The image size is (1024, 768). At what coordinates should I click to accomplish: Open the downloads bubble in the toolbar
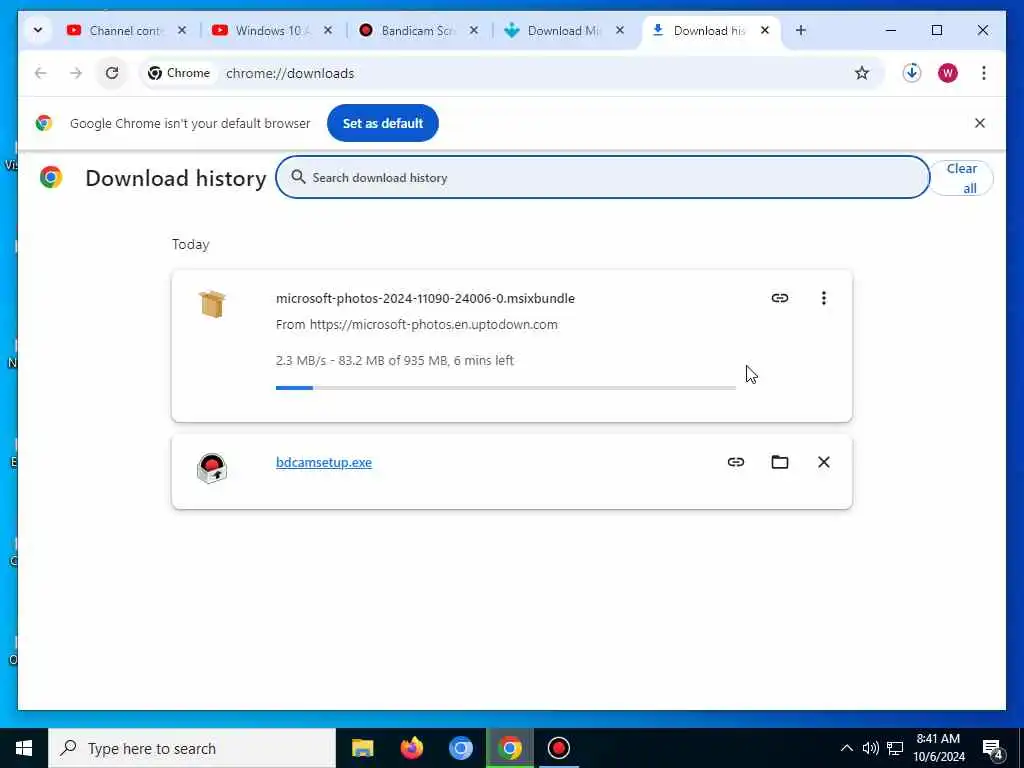(x=912, y=72)
